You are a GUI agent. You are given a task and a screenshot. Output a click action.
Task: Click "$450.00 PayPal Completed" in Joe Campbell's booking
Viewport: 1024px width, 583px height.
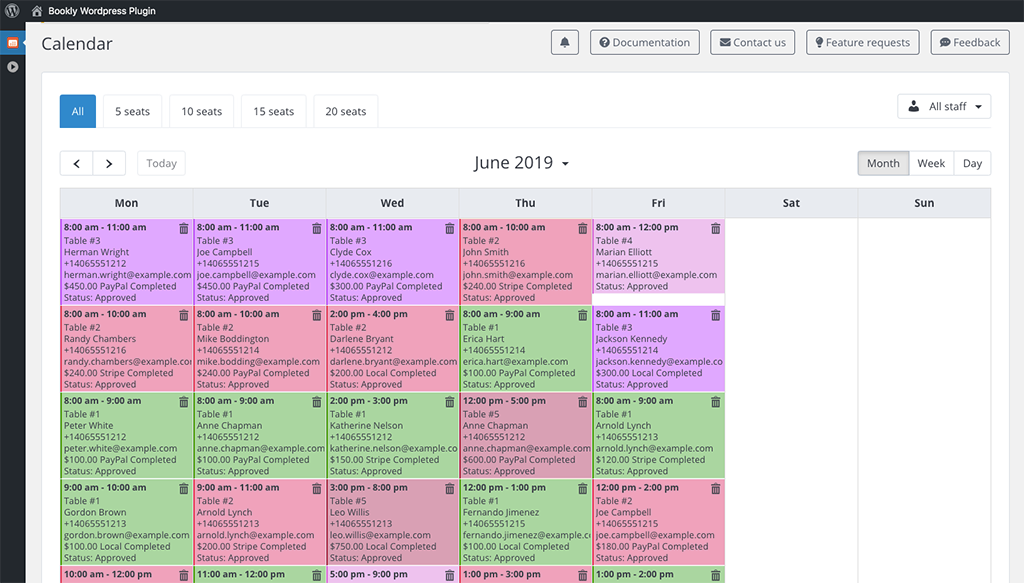click(x=253, y=286)
